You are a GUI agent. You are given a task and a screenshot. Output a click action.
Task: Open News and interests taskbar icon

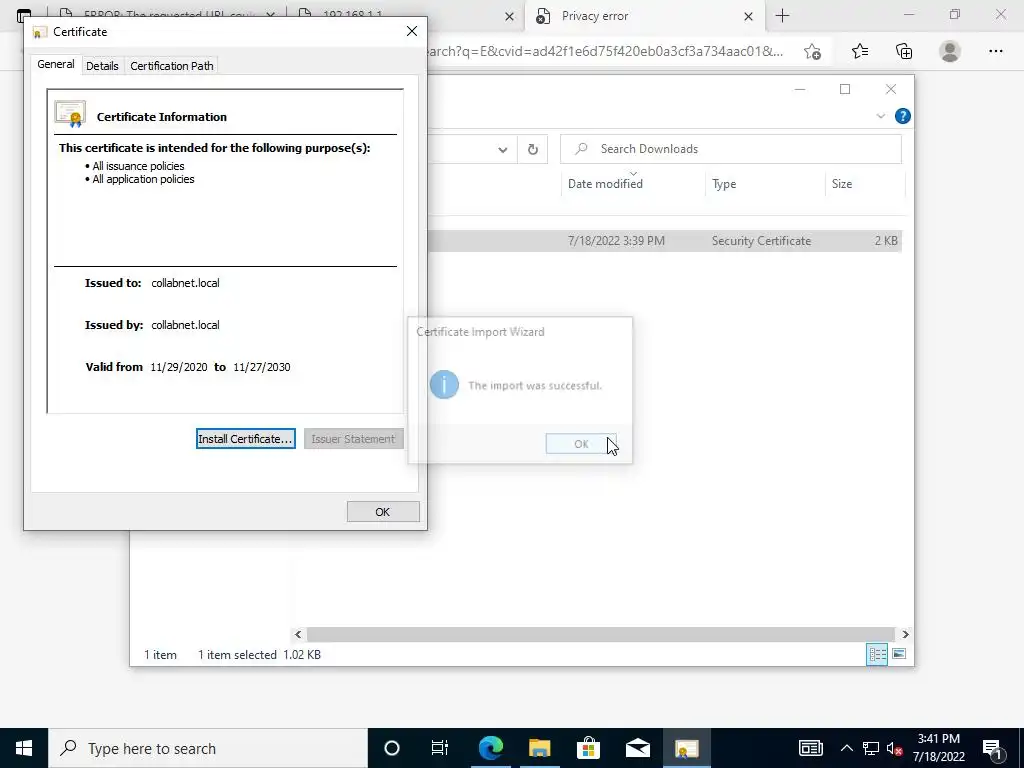tap(810, 748)
